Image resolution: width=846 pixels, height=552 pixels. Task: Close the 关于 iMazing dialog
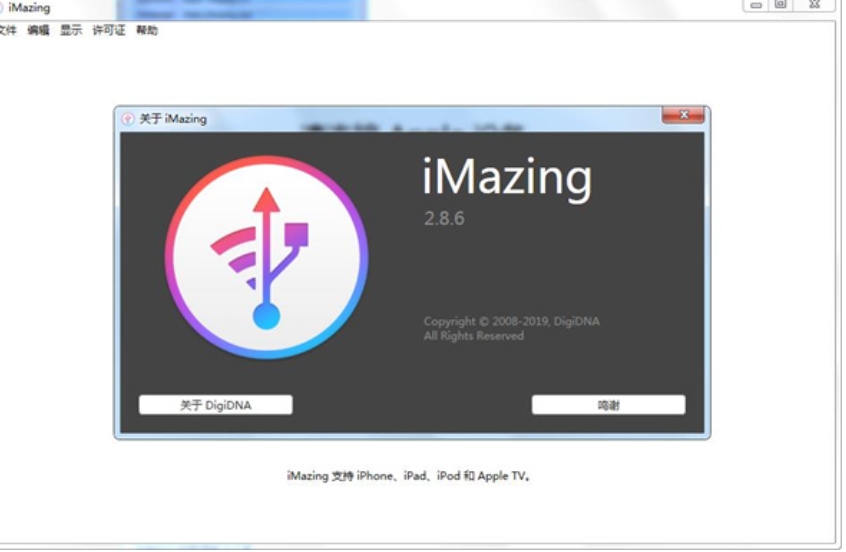point(683,115)
